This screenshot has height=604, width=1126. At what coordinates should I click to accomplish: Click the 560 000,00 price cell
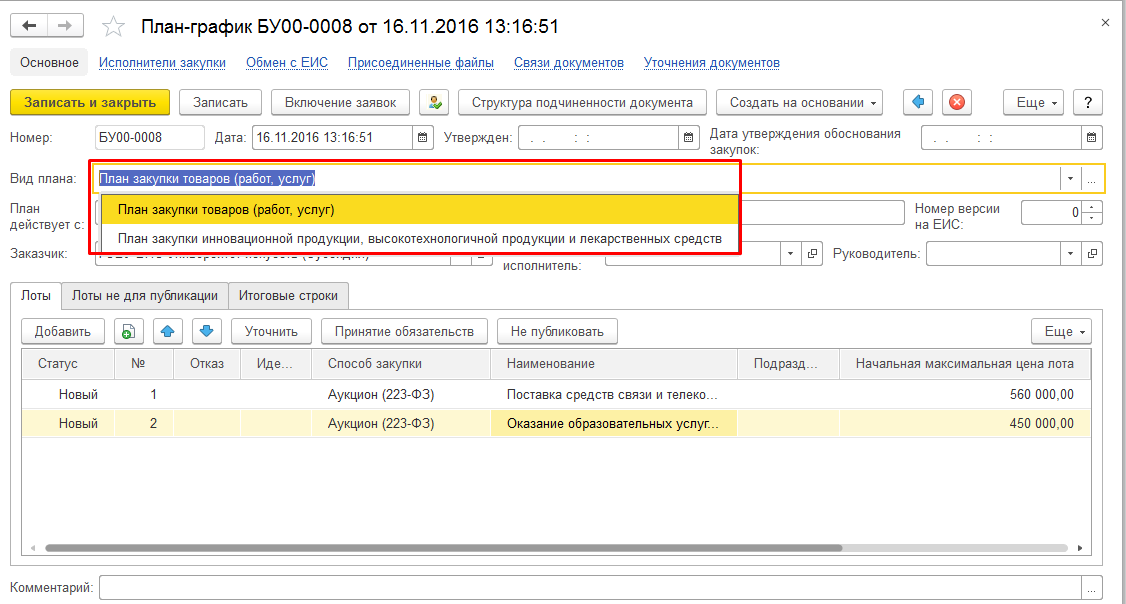964,394
